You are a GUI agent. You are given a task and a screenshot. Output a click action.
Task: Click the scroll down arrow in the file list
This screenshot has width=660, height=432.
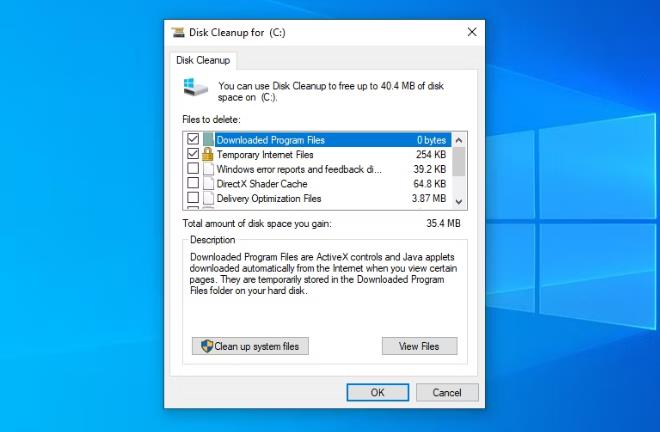[459, 202]
